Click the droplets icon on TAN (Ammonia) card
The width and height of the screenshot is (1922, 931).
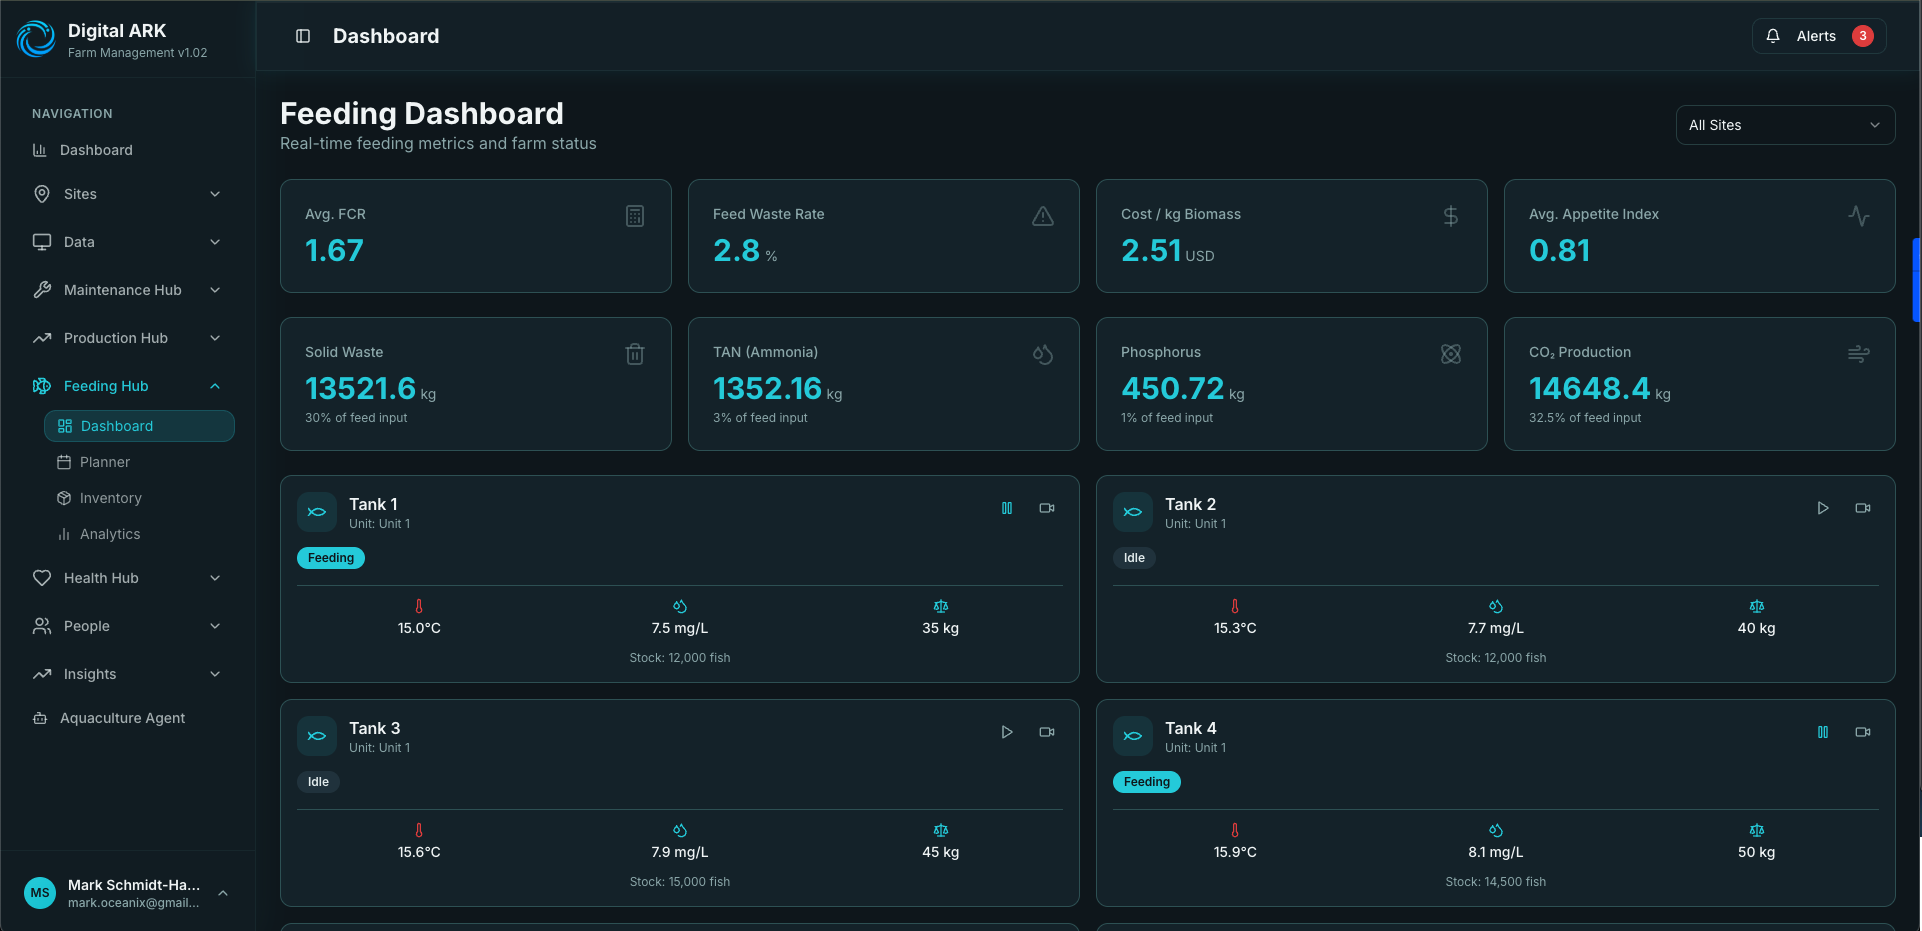pos(1043,354)
